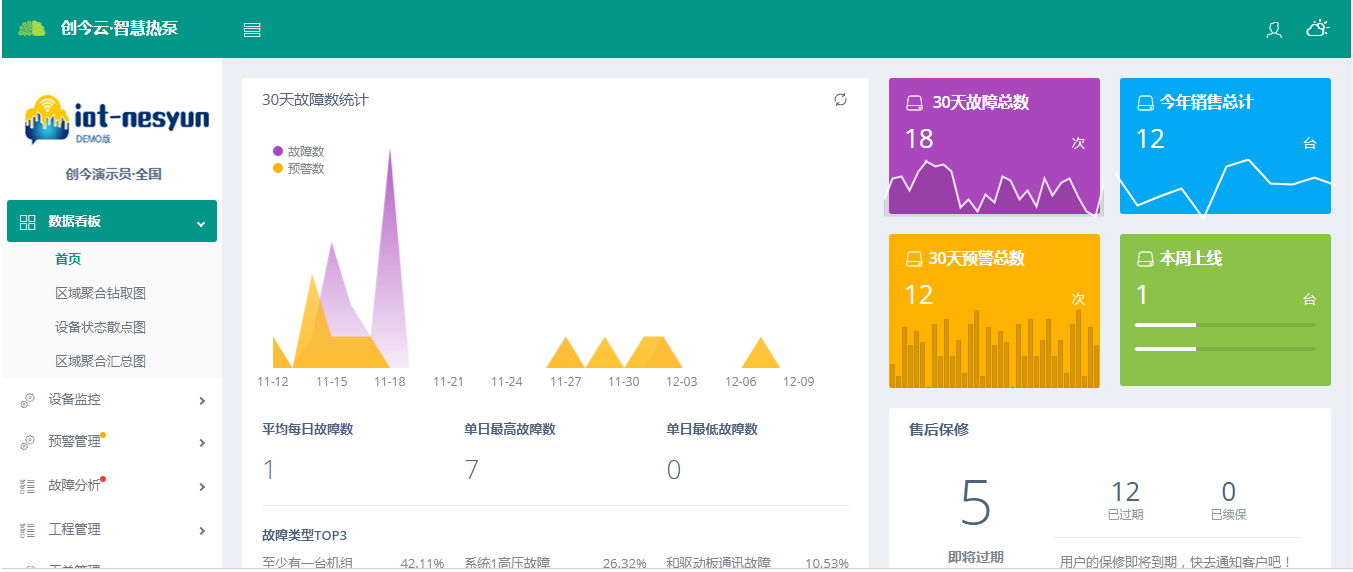Open the user profile icon
Viewport: 1353px width, 572px height.
(x=1274, y=30)
